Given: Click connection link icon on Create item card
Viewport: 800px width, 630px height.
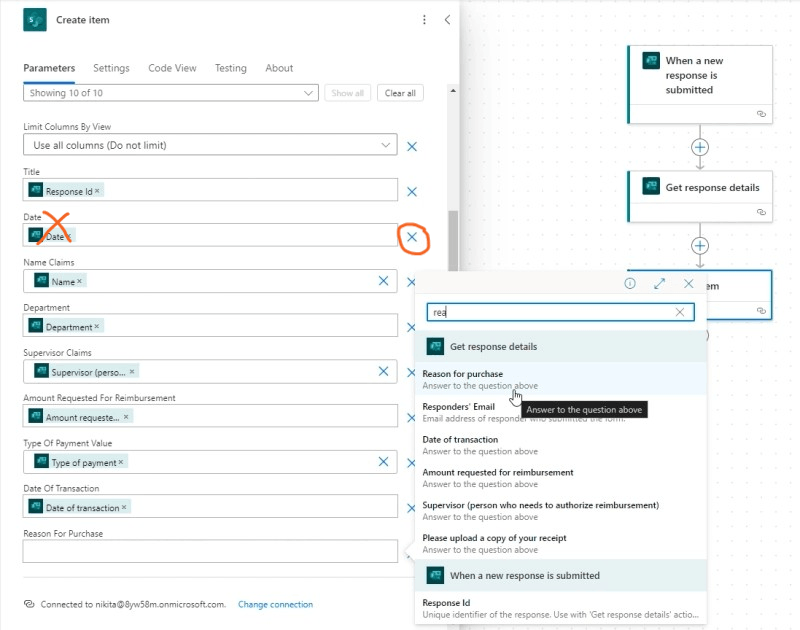Looking at the screenshot, I should click(761, 311).
